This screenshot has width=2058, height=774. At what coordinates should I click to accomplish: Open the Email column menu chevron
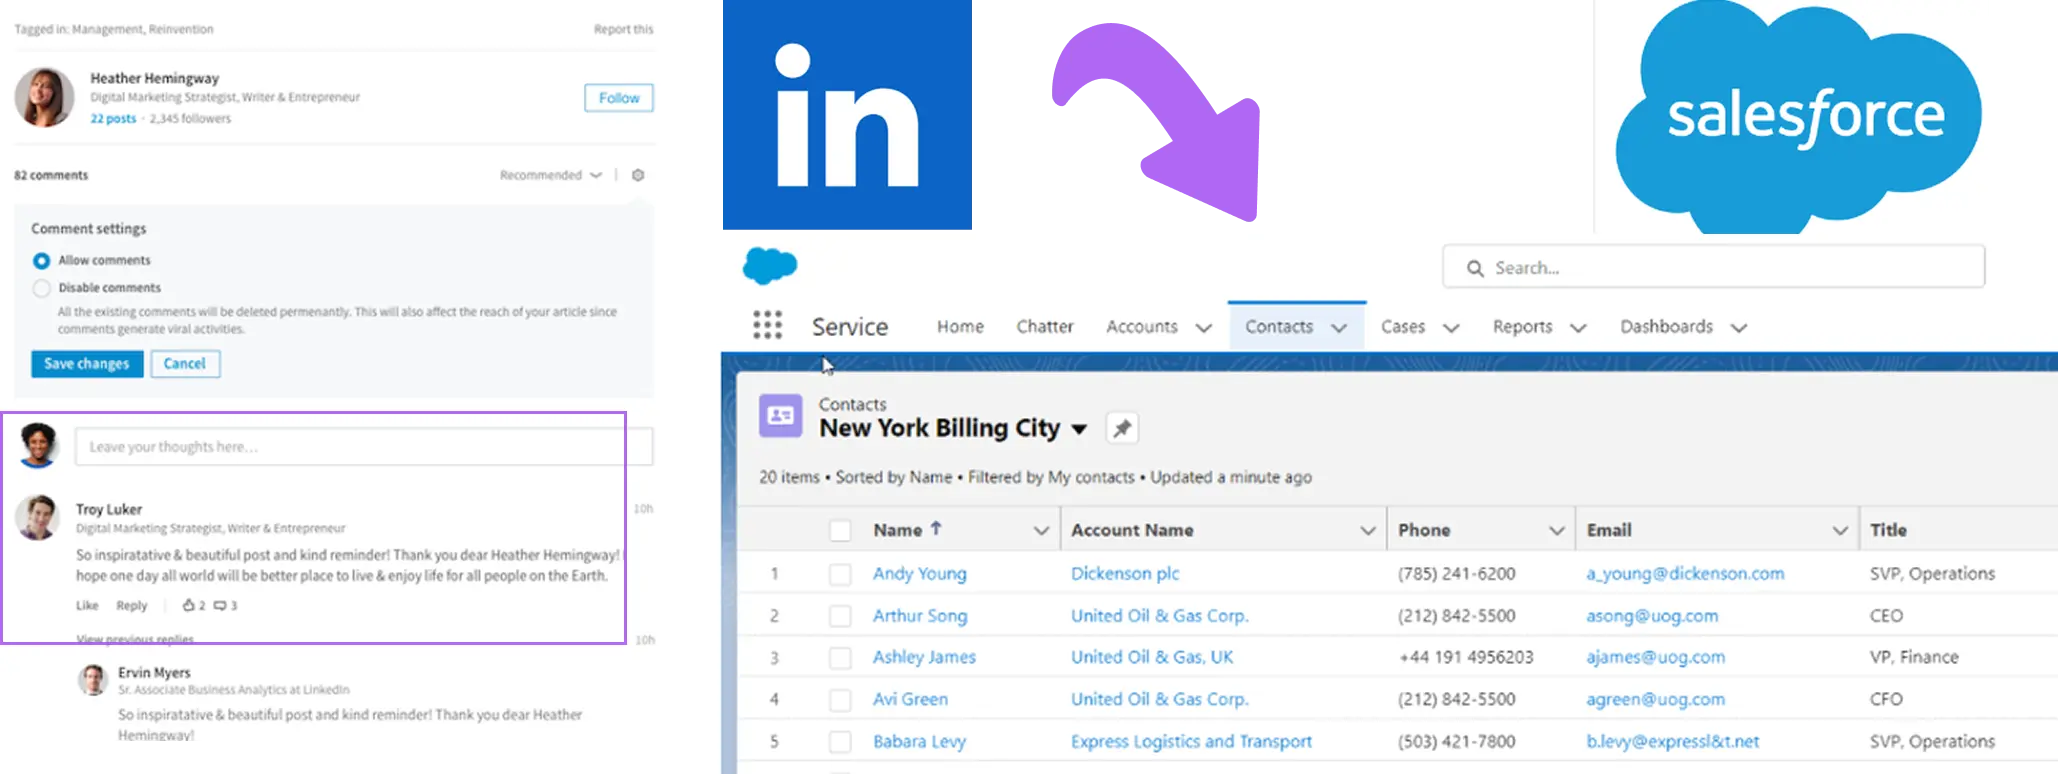click(1840, 531)
